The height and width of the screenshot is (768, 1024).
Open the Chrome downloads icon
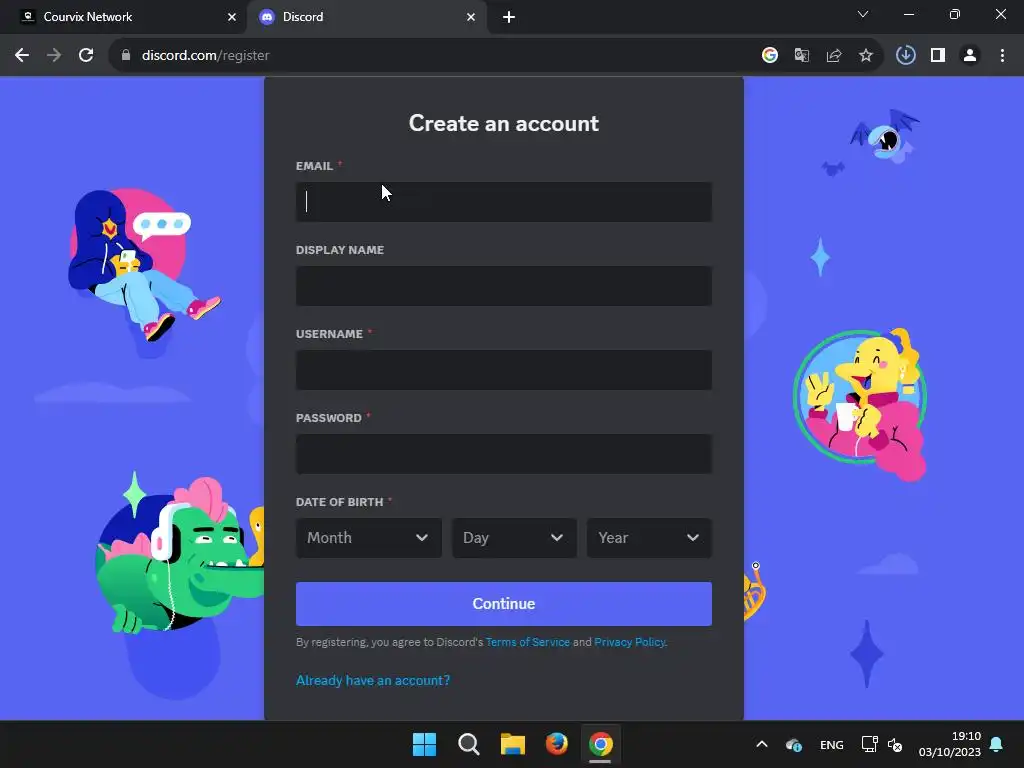click(x=906, y=56)
